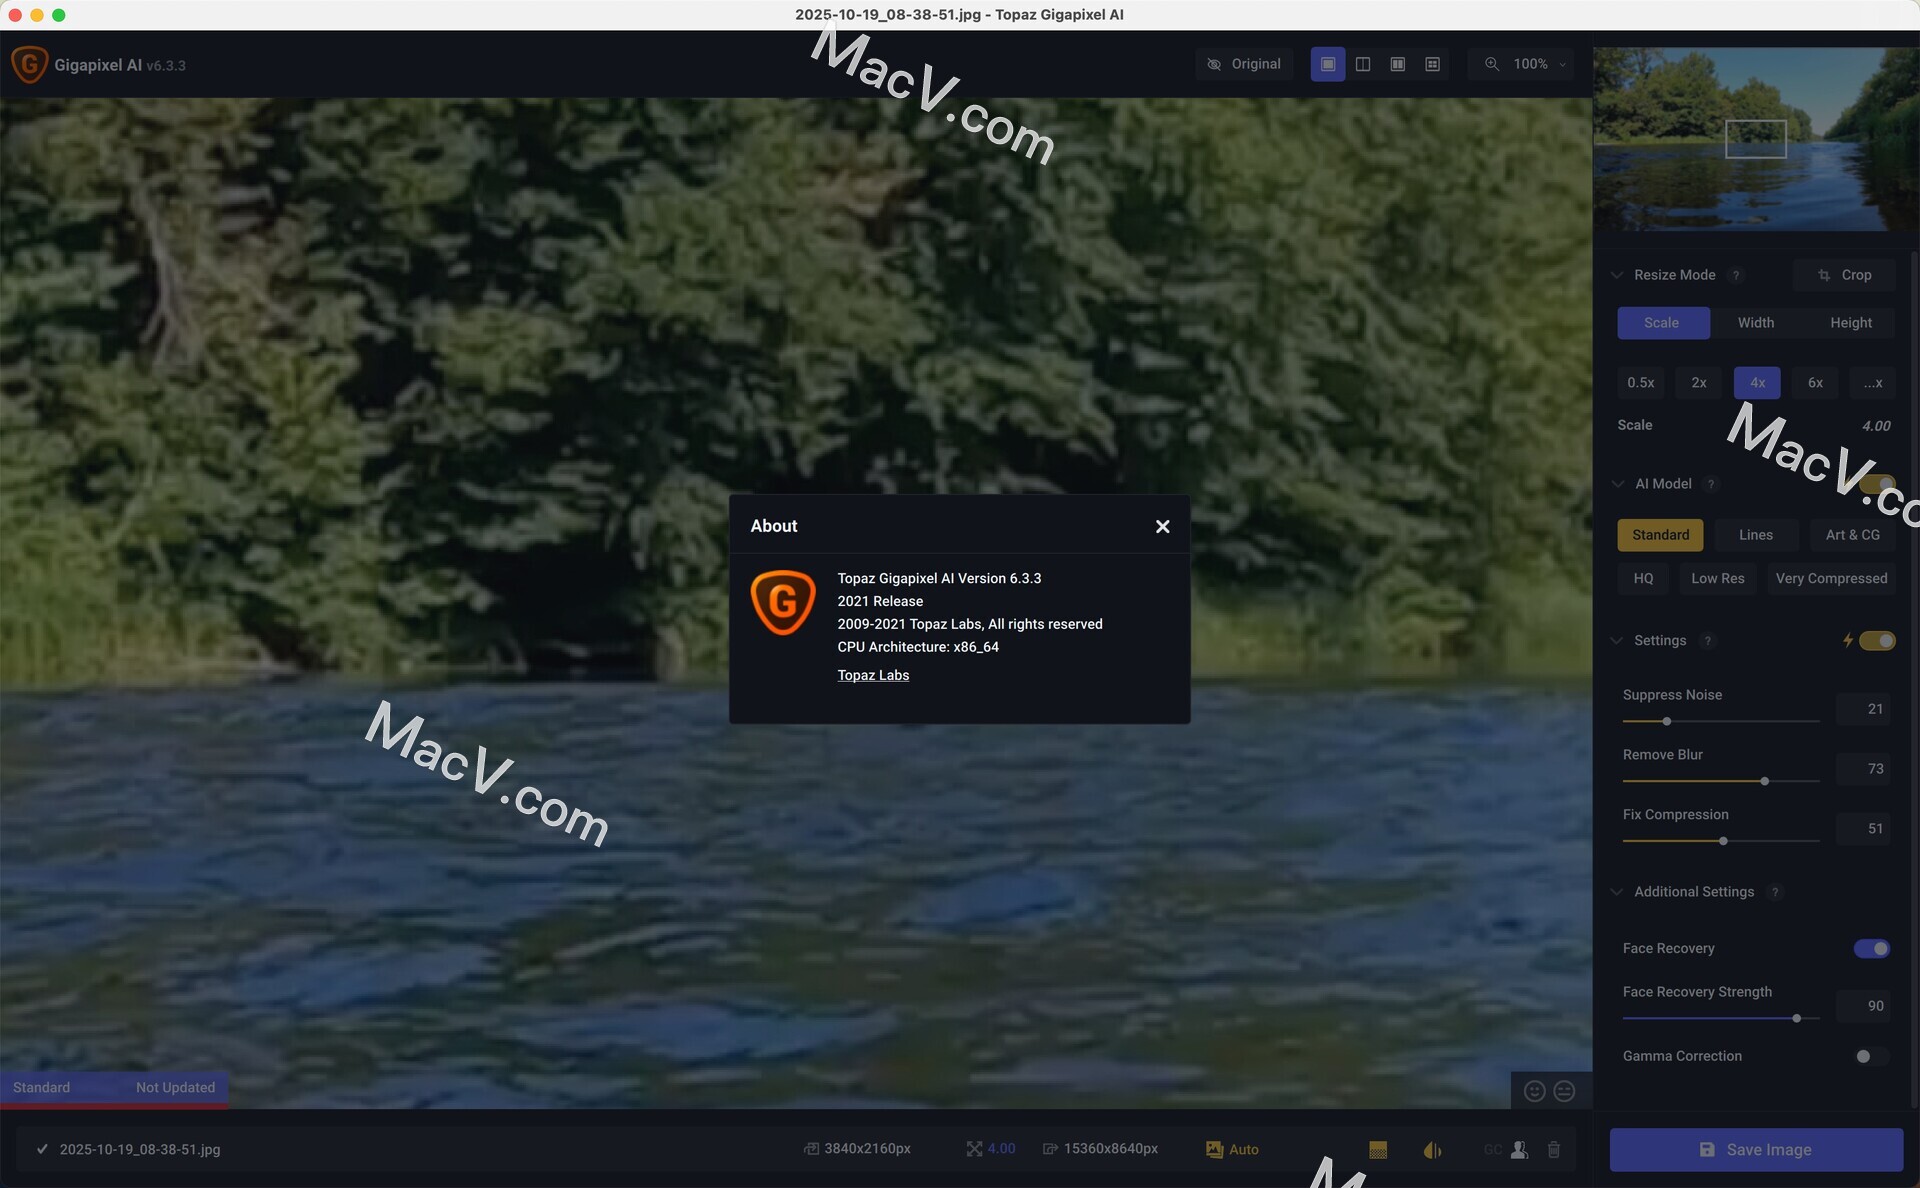Toggle the Settings auto switch
The width and height of the screenshot is (1920, 1188).
(1877, 641)
